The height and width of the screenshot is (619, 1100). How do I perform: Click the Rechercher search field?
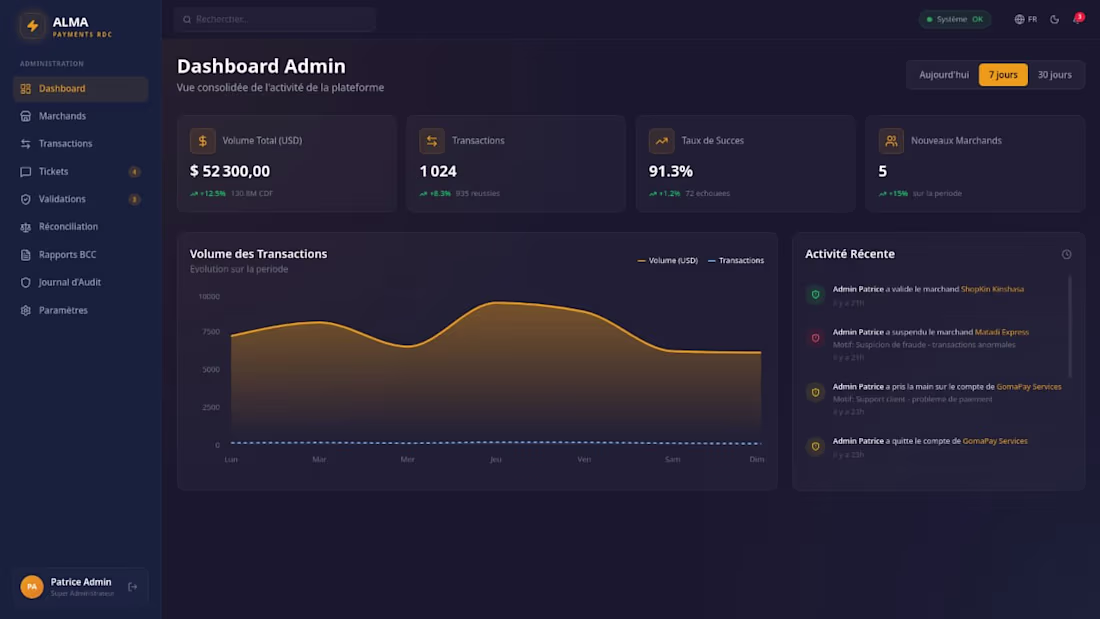point(275,20)
